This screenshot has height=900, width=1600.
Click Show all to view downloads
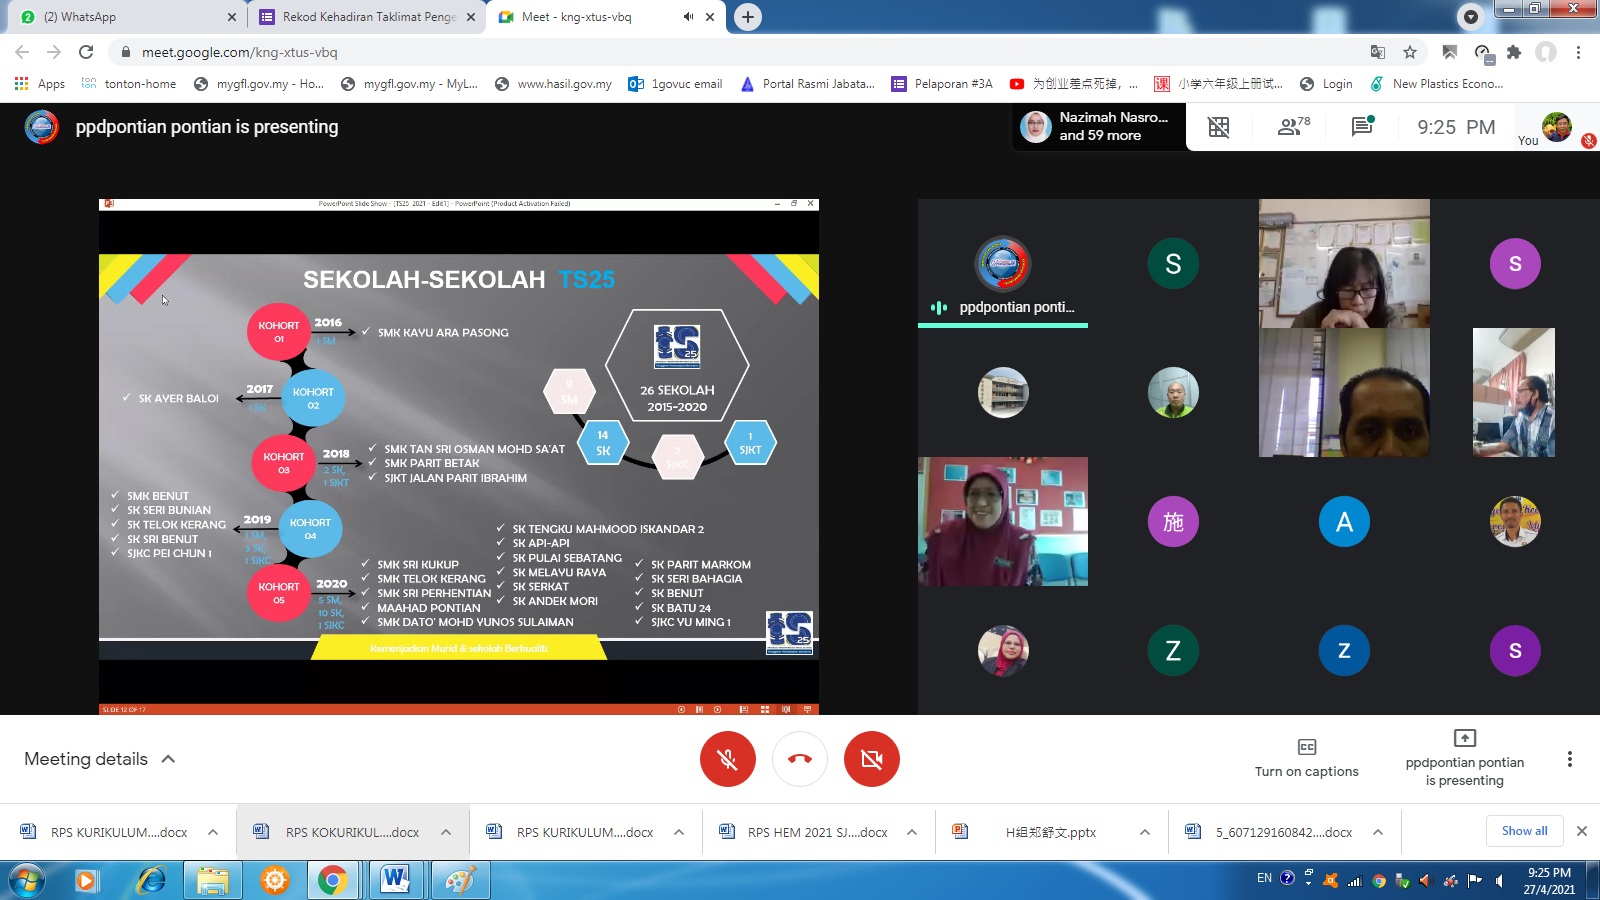coord(1524,831)
